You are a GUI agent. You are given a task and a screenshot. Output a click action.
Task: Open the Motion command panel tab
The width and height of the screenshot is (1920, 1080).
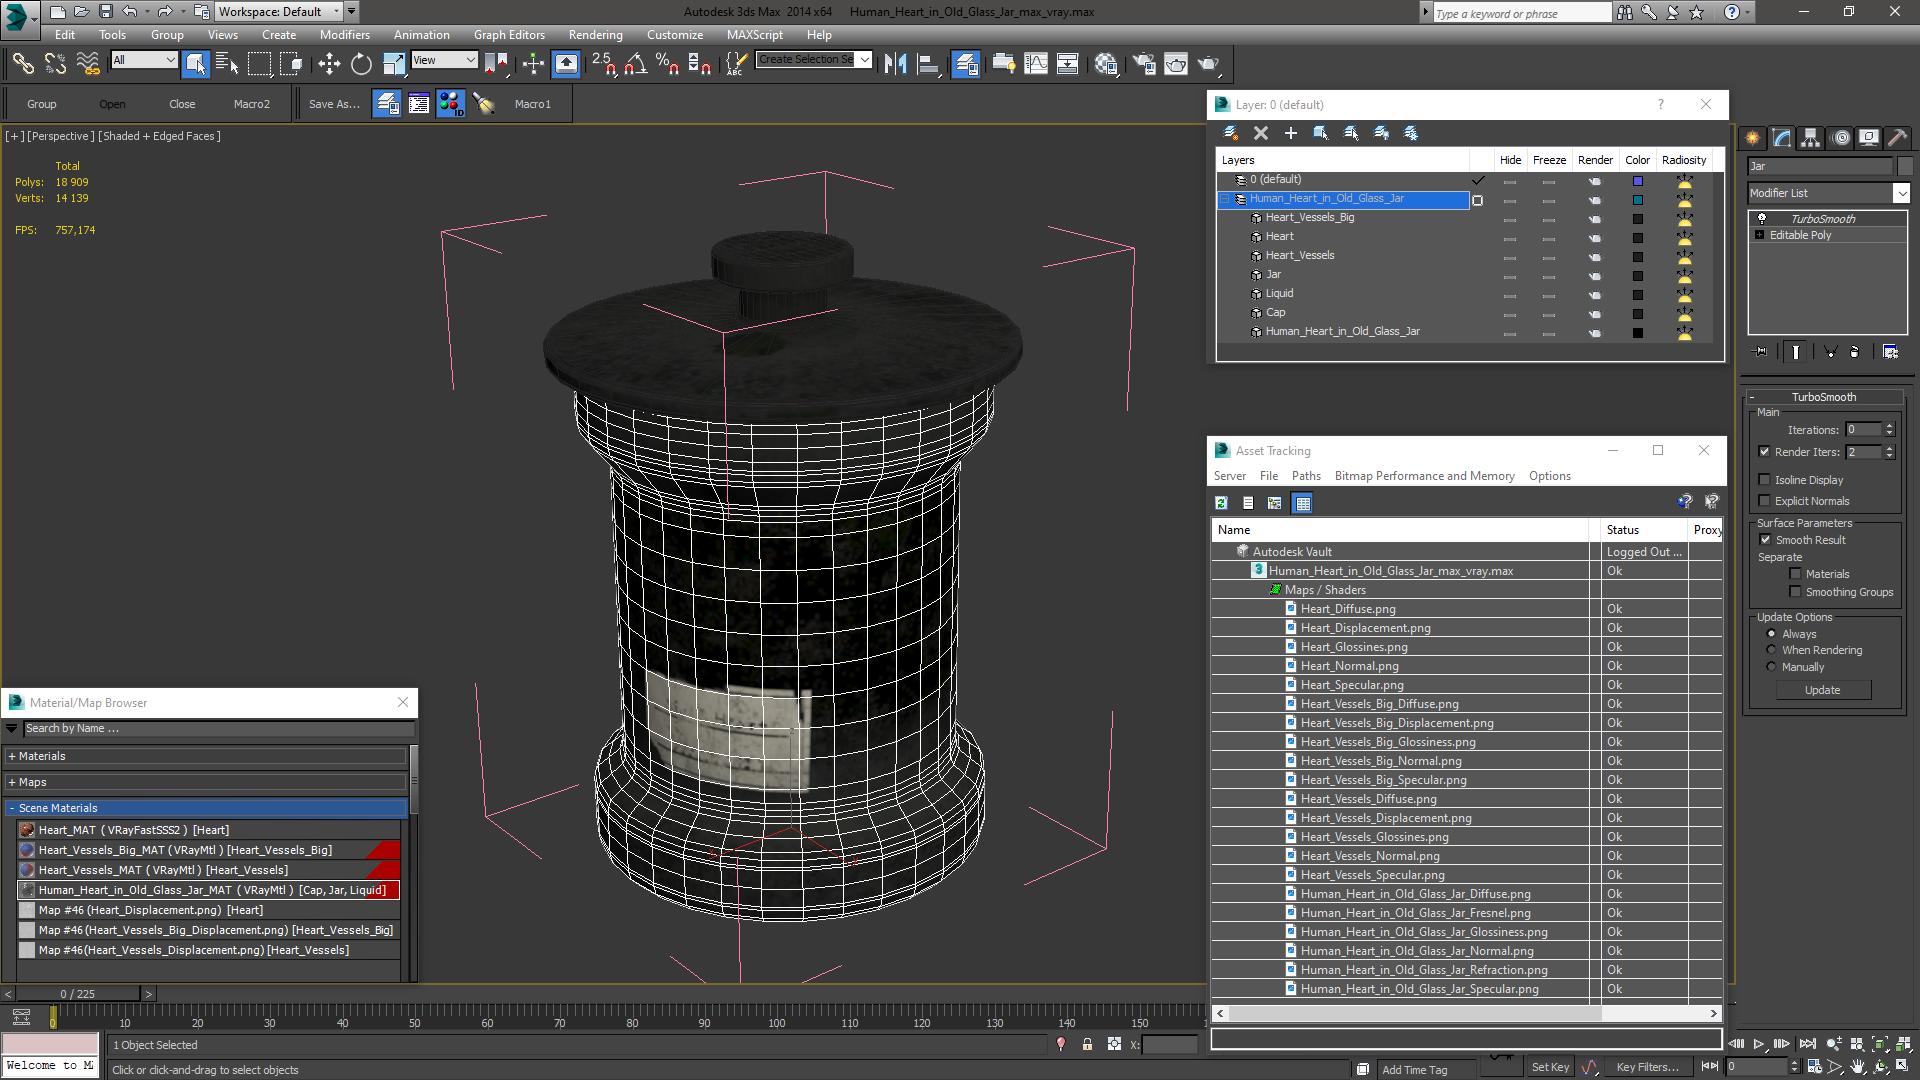(1840, 138)
